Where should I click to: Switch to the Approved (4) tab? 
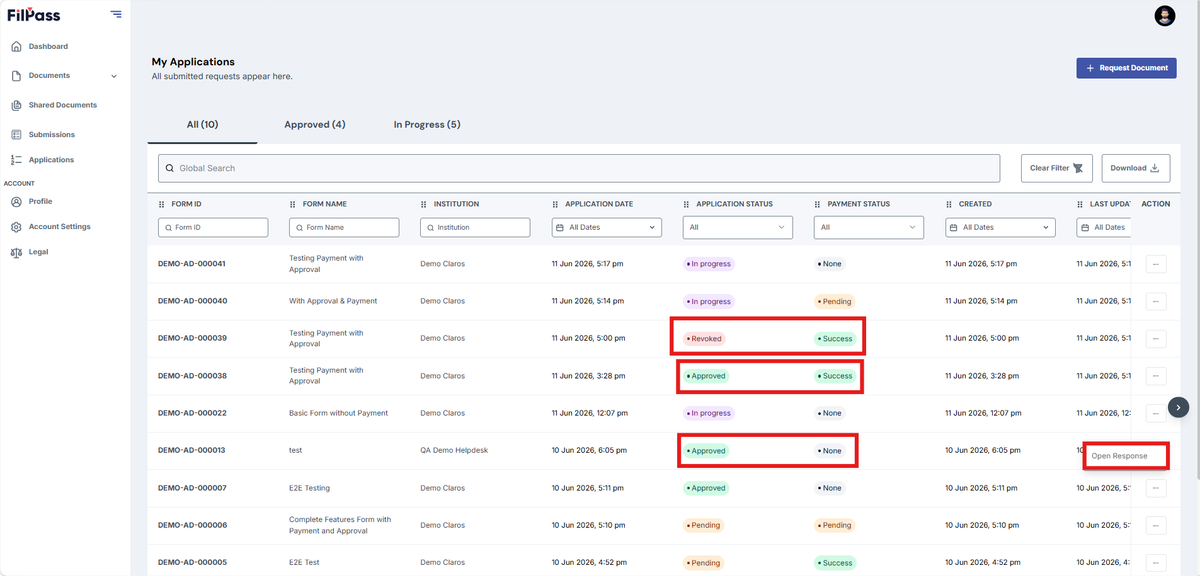point(315,124)
